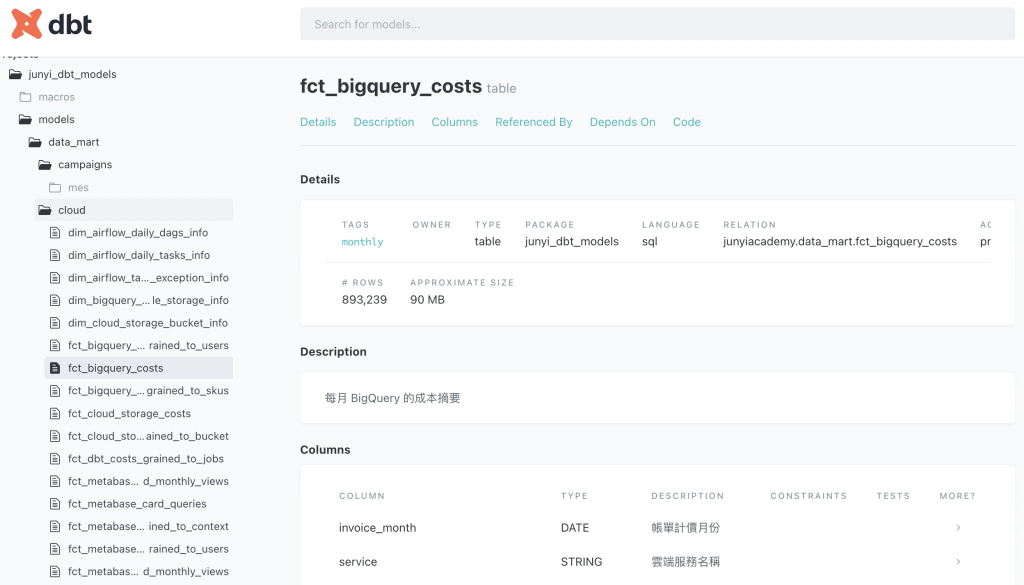This screenshot has height=585, width=1024.
Task: Click the junyi_dbt_models package value
Action: pos(572,242)
